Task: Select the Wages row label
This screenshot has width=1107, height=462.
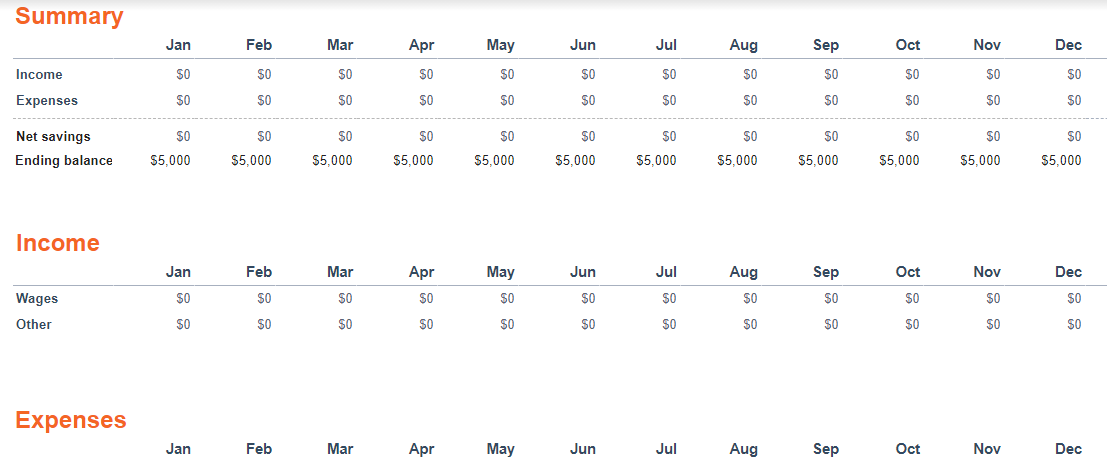Action: click(37, 299)
